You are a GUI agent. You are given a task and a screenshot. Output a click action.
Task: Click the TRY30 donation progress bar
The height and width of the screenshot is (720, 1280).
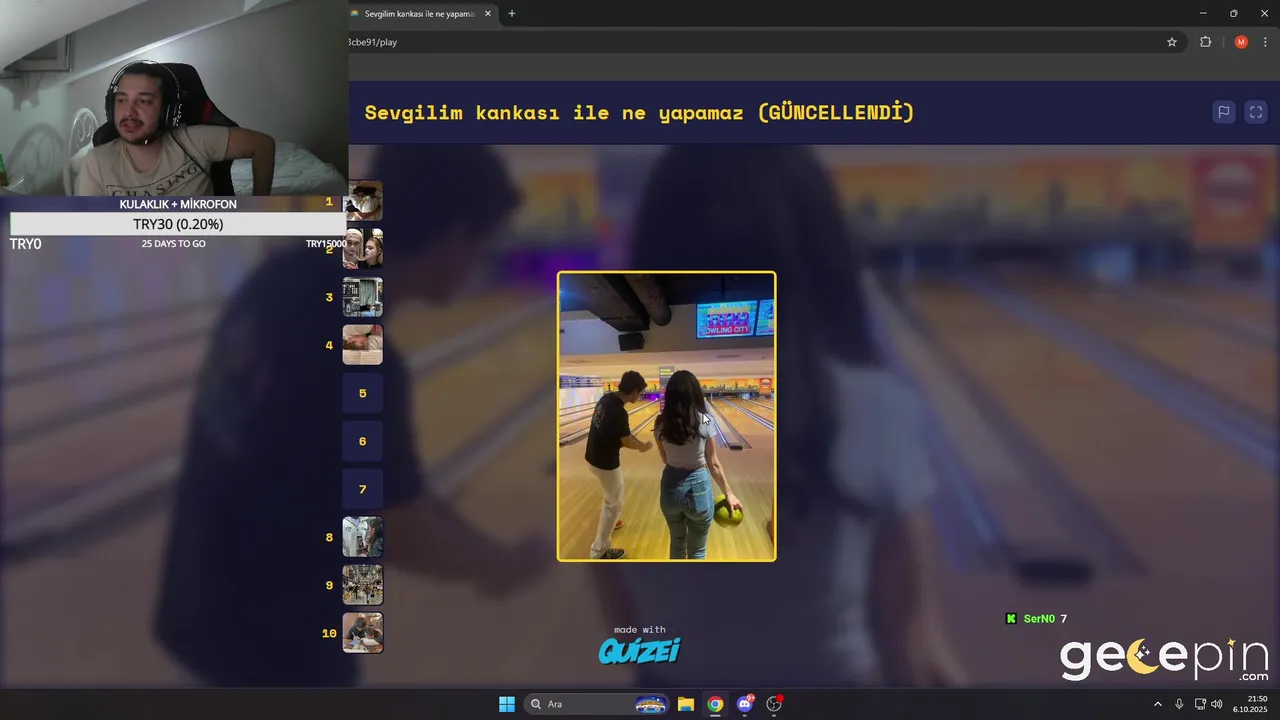(178, 224)
